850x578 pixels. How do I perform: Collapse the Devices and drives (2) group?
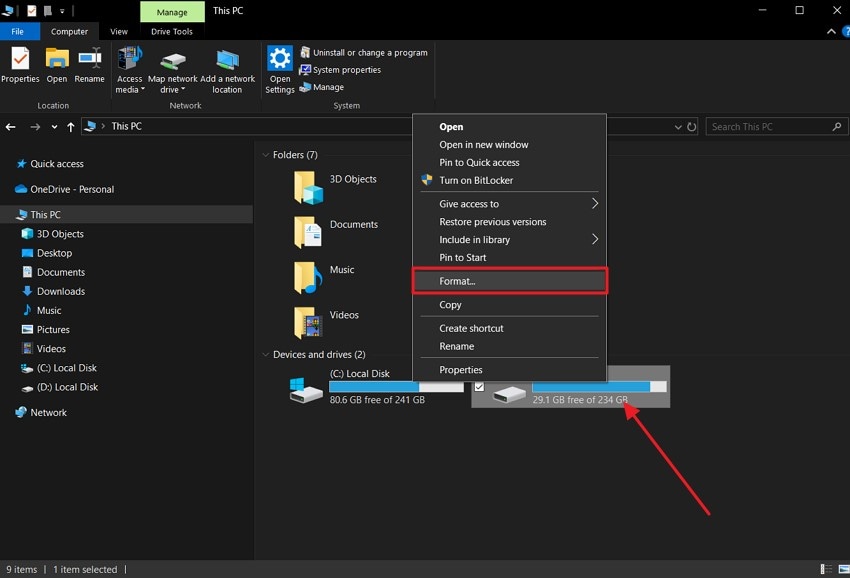tap(266, 355)
